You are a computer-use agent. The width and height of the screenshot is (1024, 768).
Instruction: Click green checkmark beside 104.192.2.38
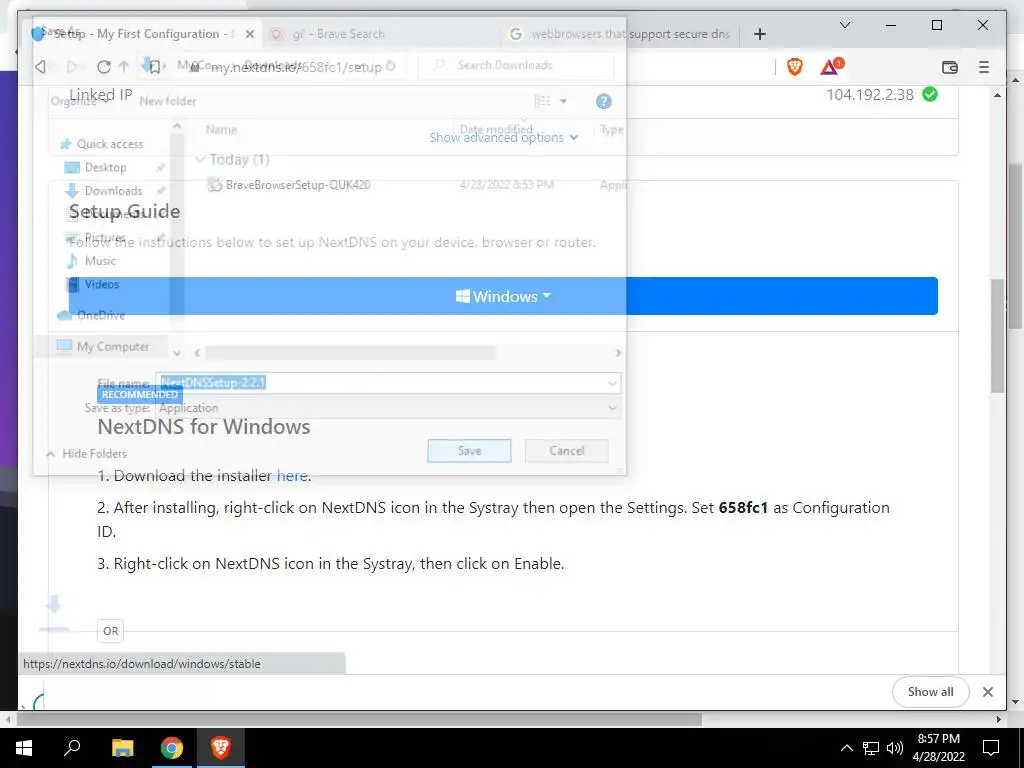(x=930, y=95)
